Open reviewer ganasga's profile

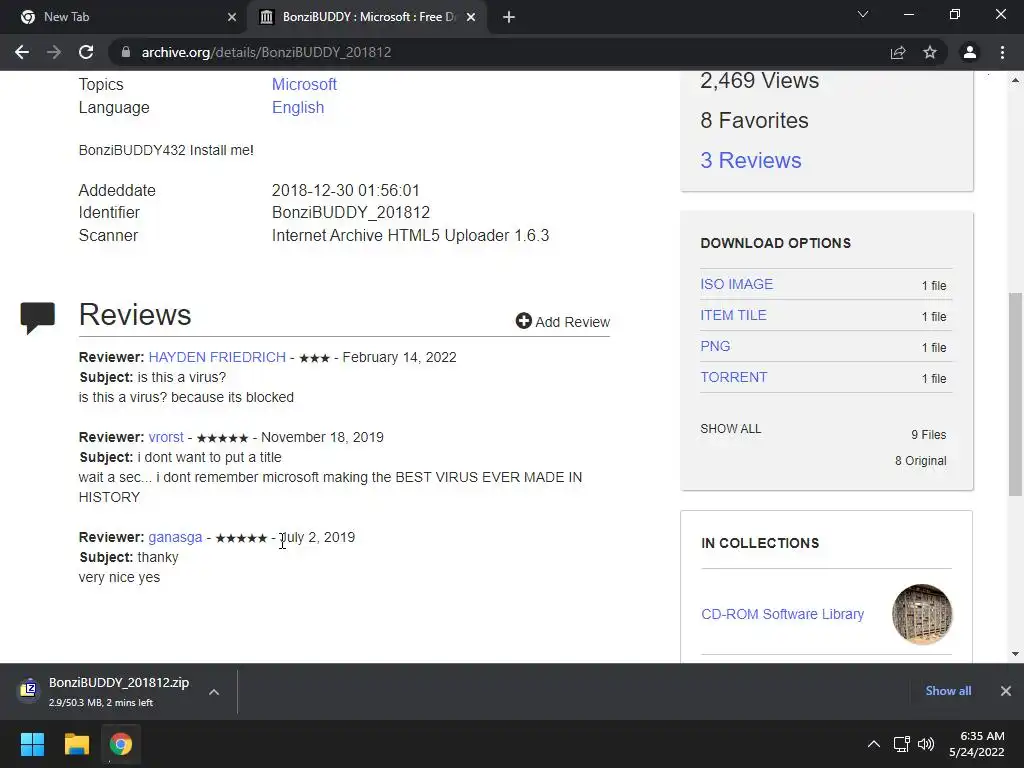[175, 537]
